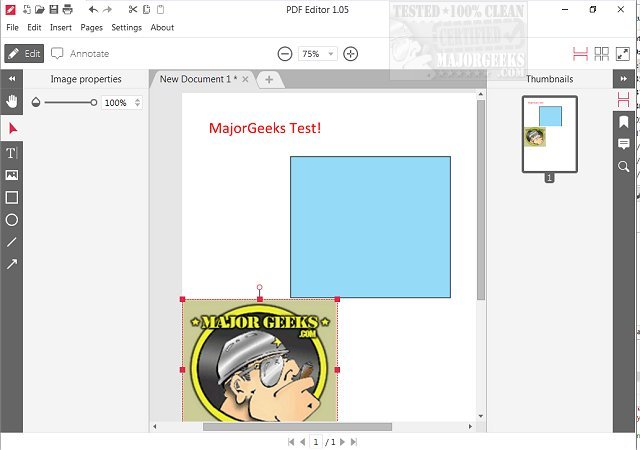The image size is (640, 450).
Task: Click the image rotation handle
Action: click(x=260, y=287)
